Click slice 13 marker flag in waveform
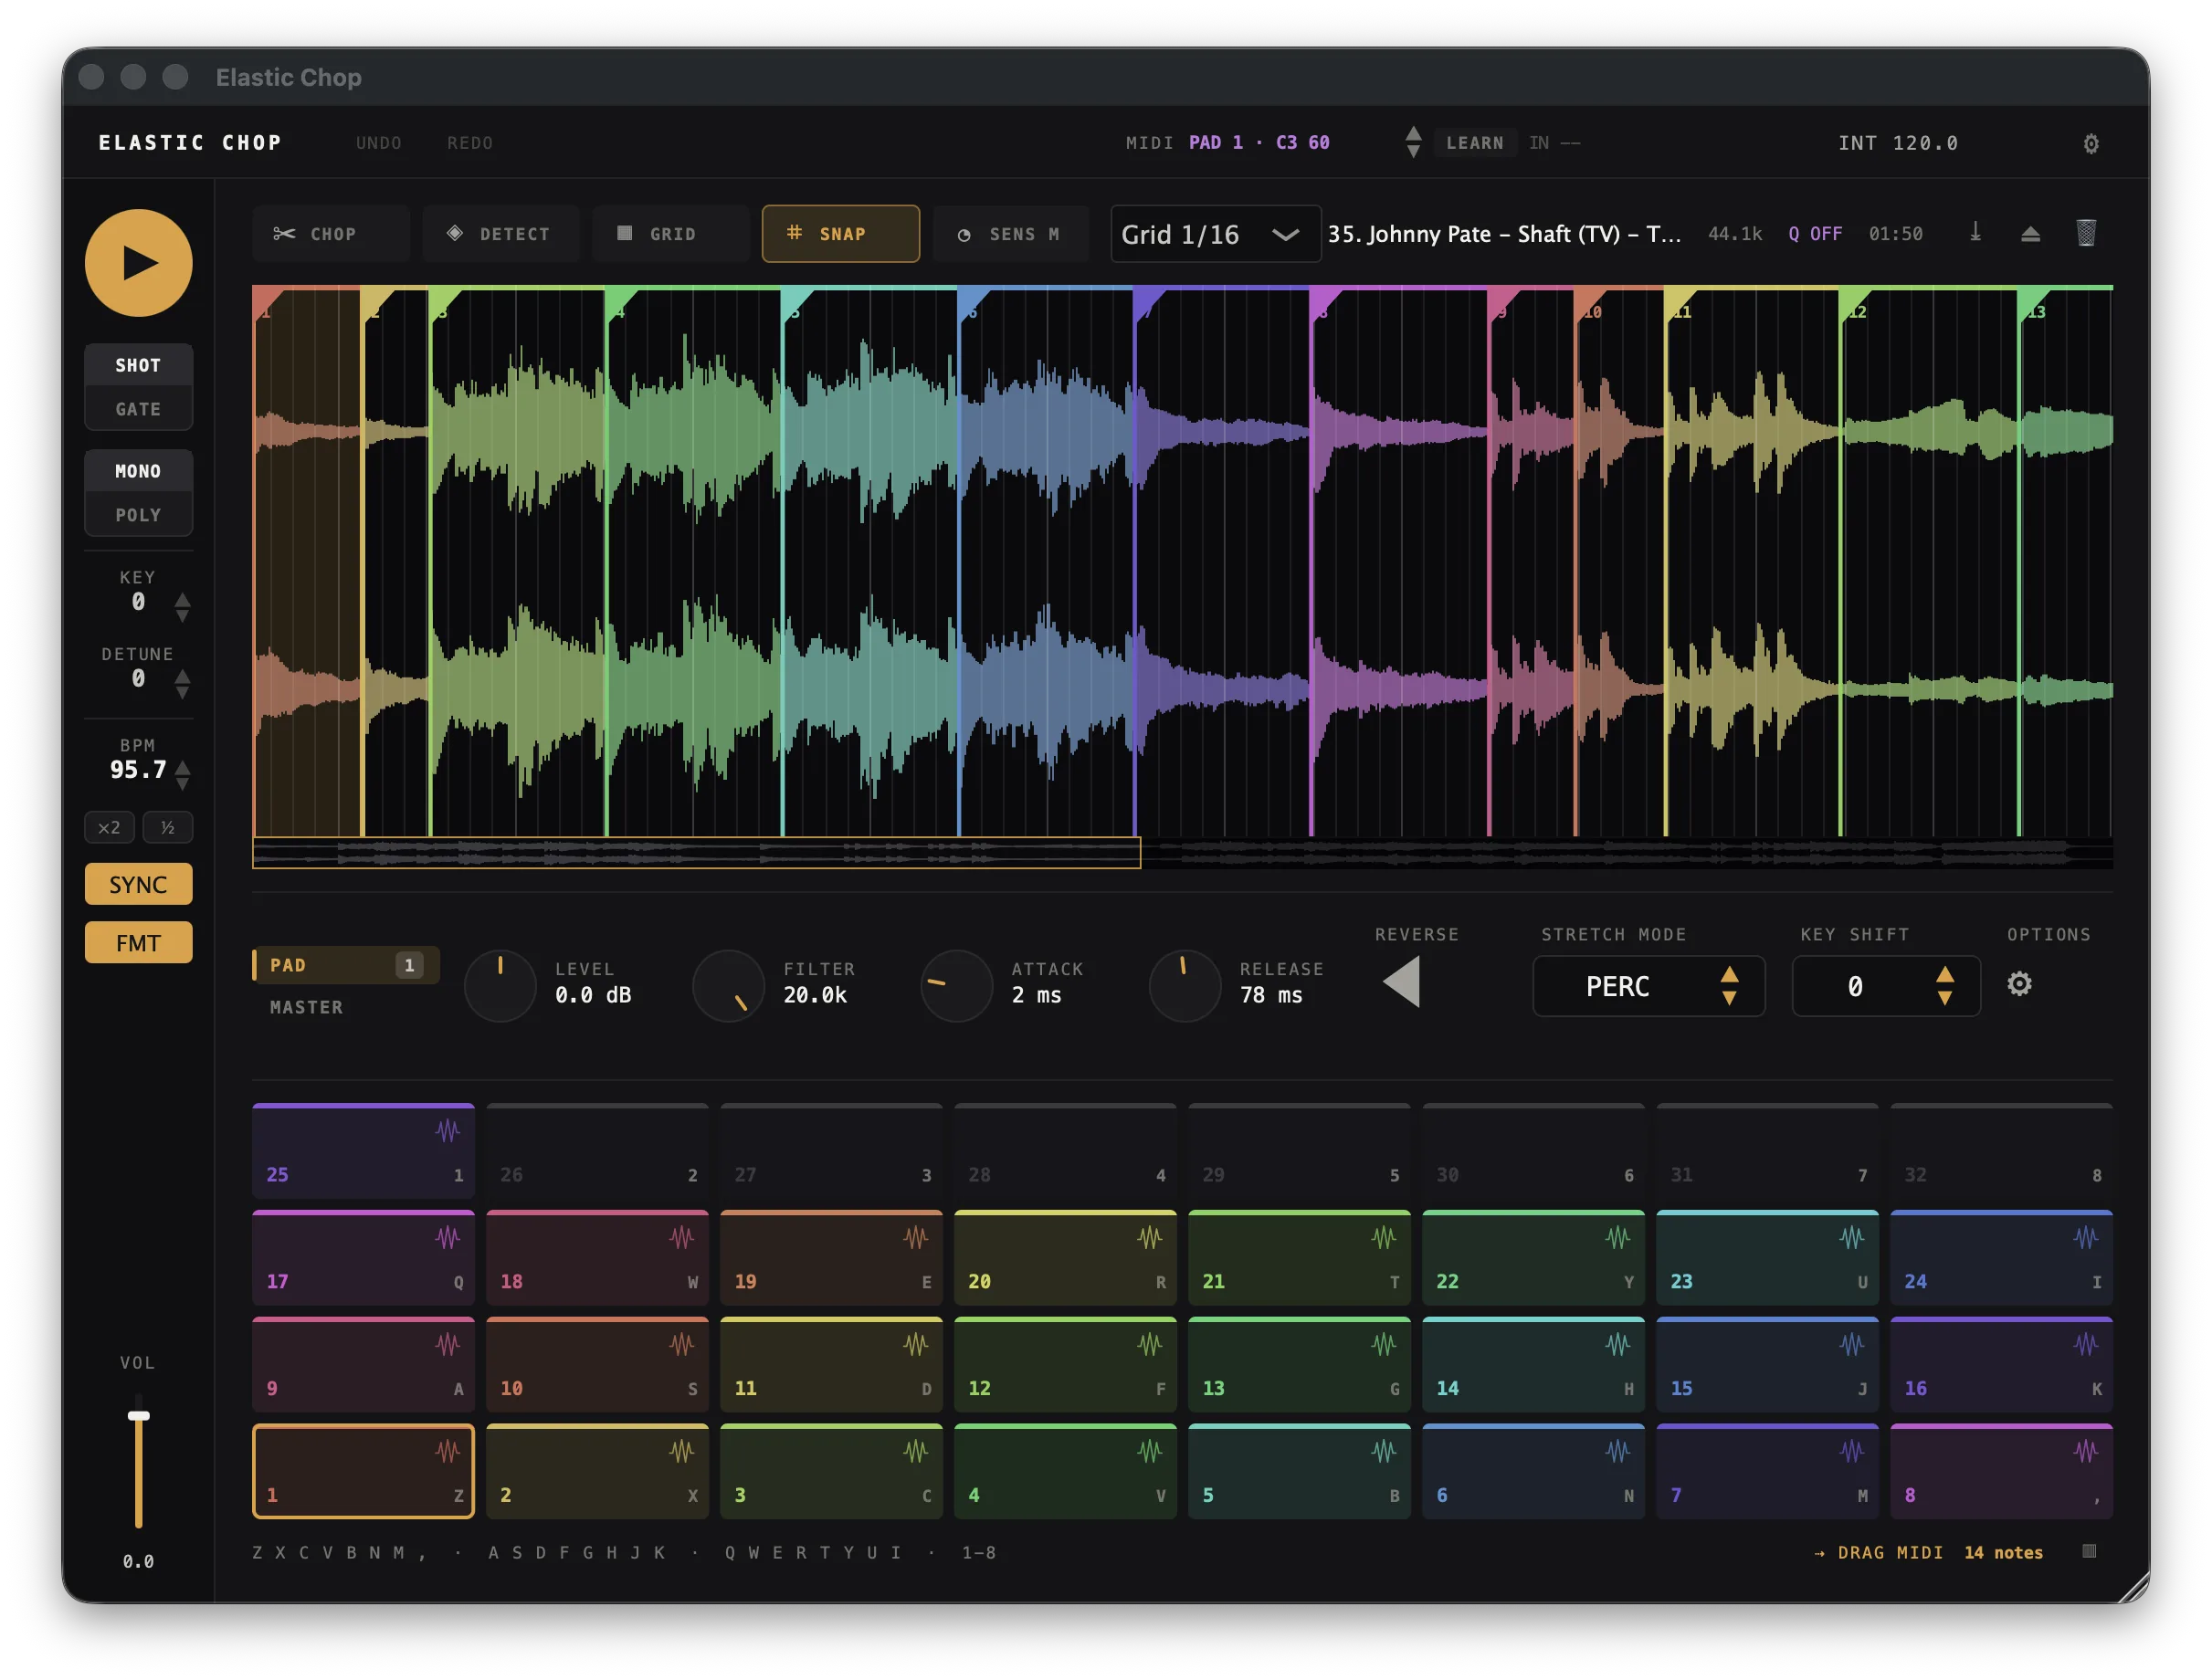Viewport: 2212px width, 1680px height. [2034, 303]
